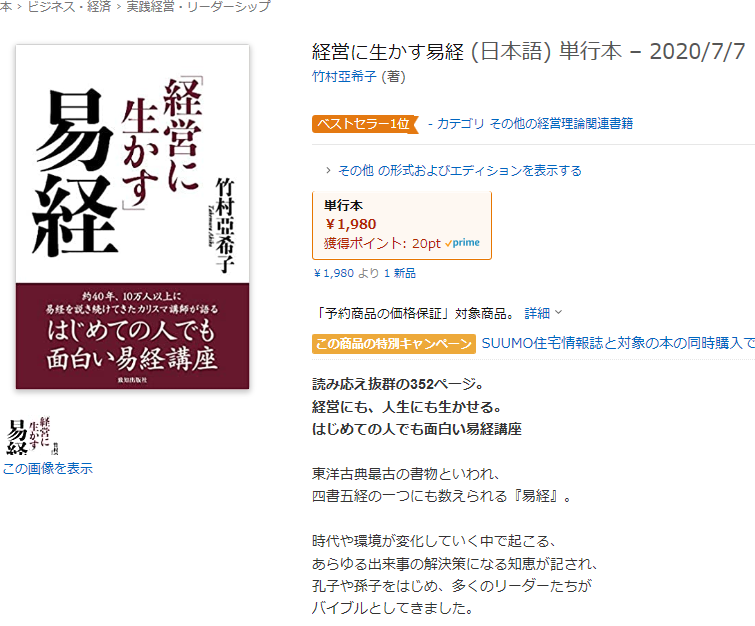Click the この商品の特別キャンペーン orange label
Image resolution: width=755 pixels, height=626 pixels.
coord(394,344)
